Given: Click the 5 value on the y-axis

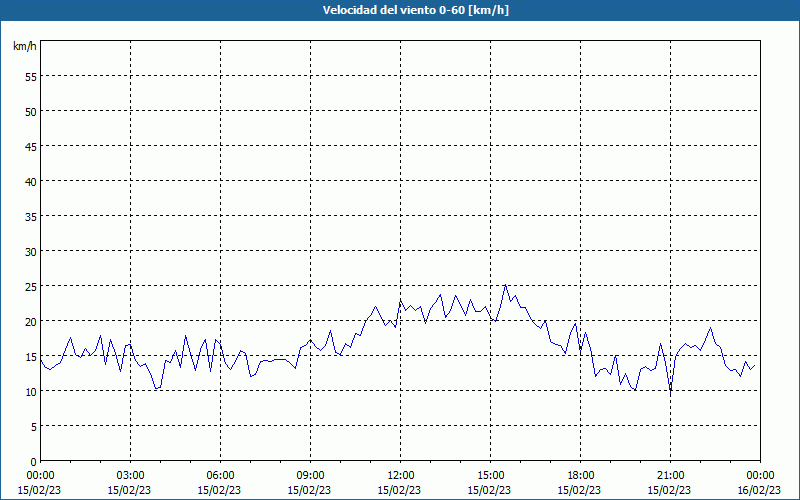Looking at the screenshot, I should tap(34, 427).
